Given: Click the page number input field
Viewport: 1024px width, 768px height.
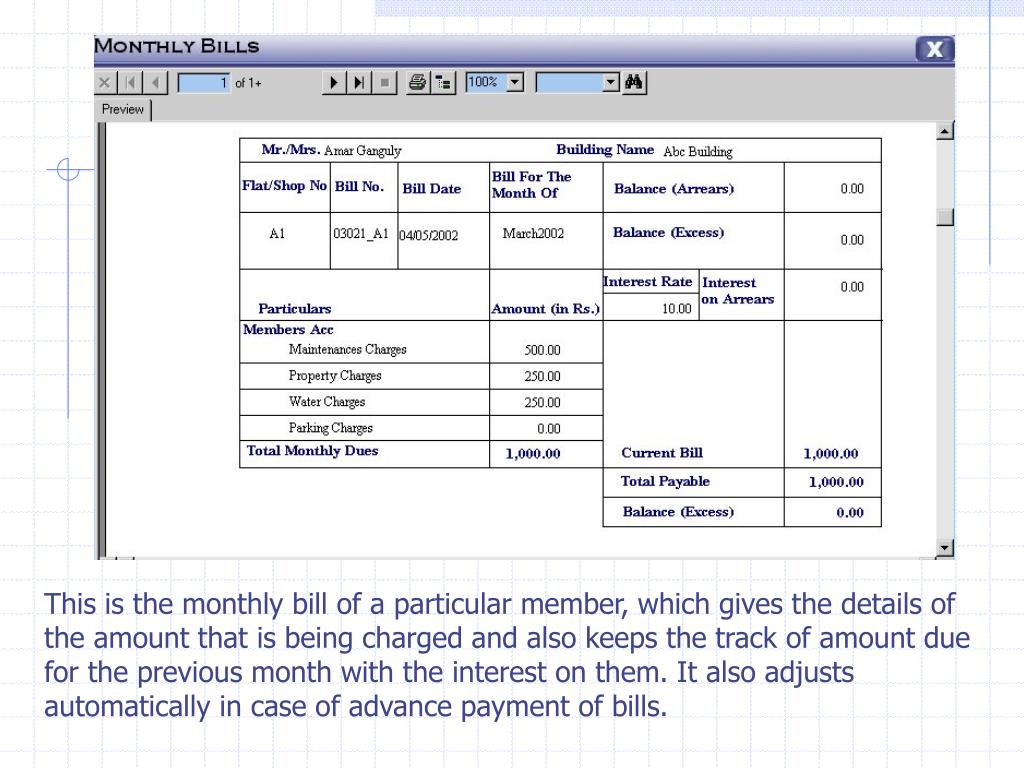Looking at the screenshot, I should [x=204, y=83].
